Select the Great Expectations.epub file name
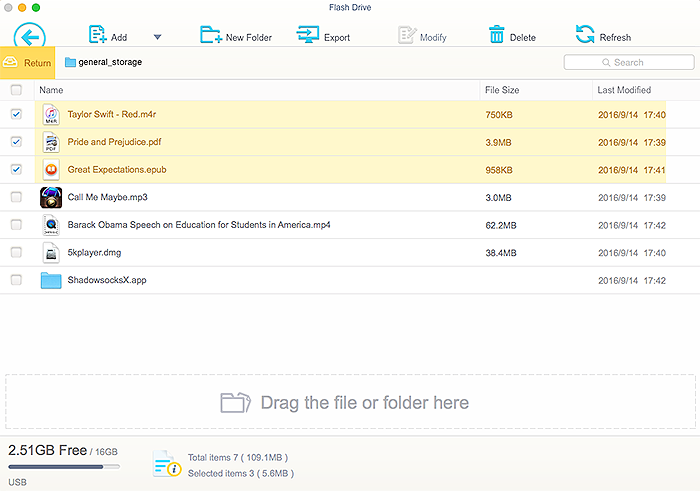Image resolution: width=700 pixels, height=491 pixels. point(117,170)
